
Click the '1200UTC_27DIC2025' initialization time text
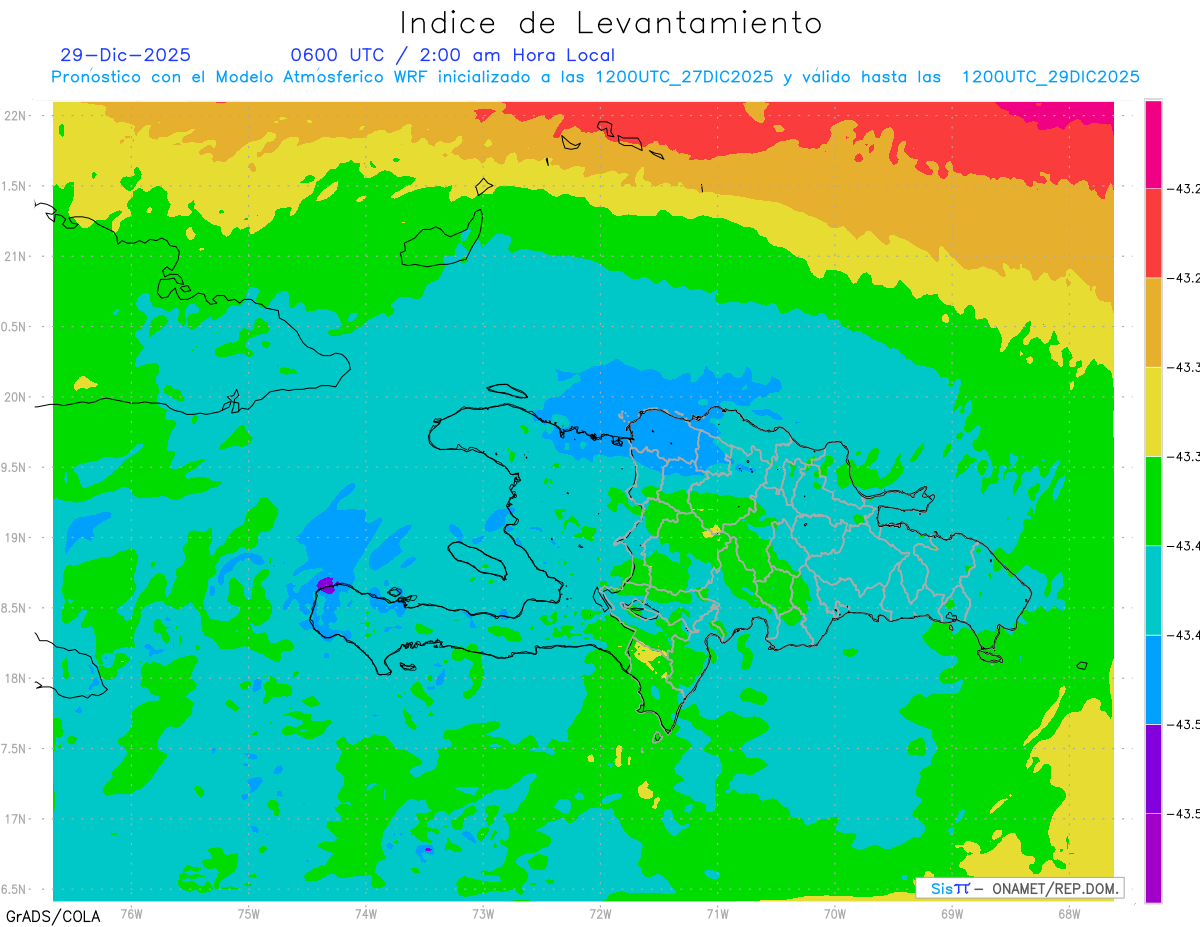(x=684, y=77)
